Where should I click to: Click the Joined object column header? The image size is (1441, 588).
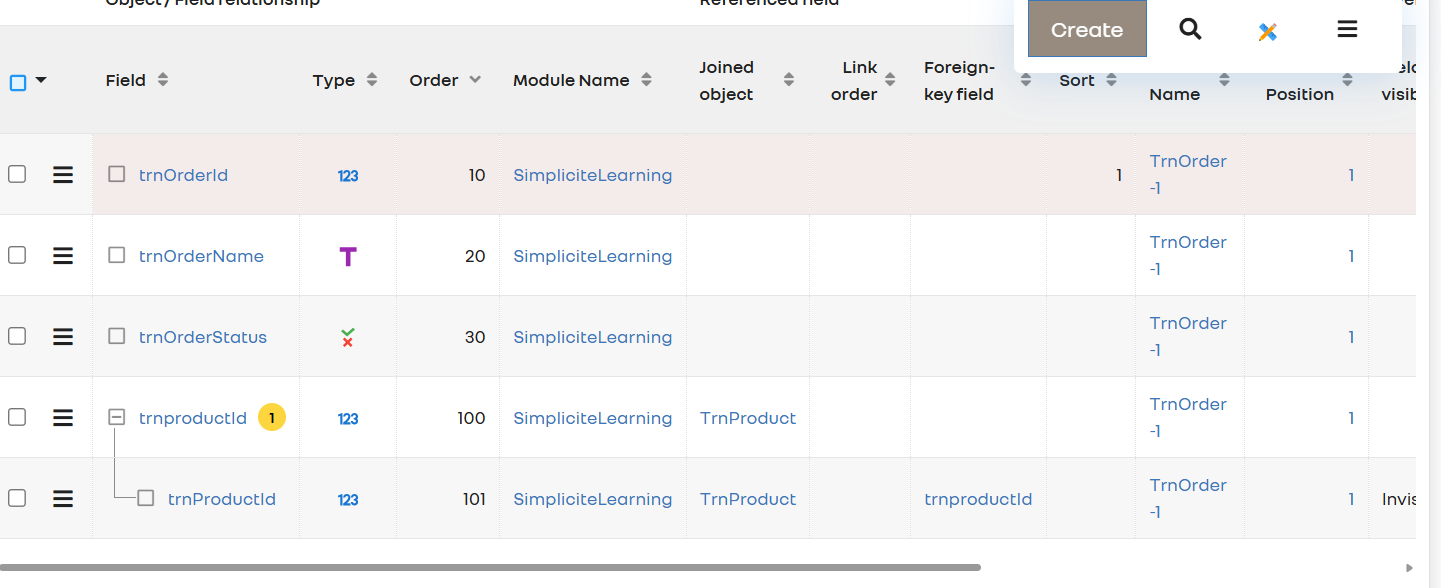726,80
